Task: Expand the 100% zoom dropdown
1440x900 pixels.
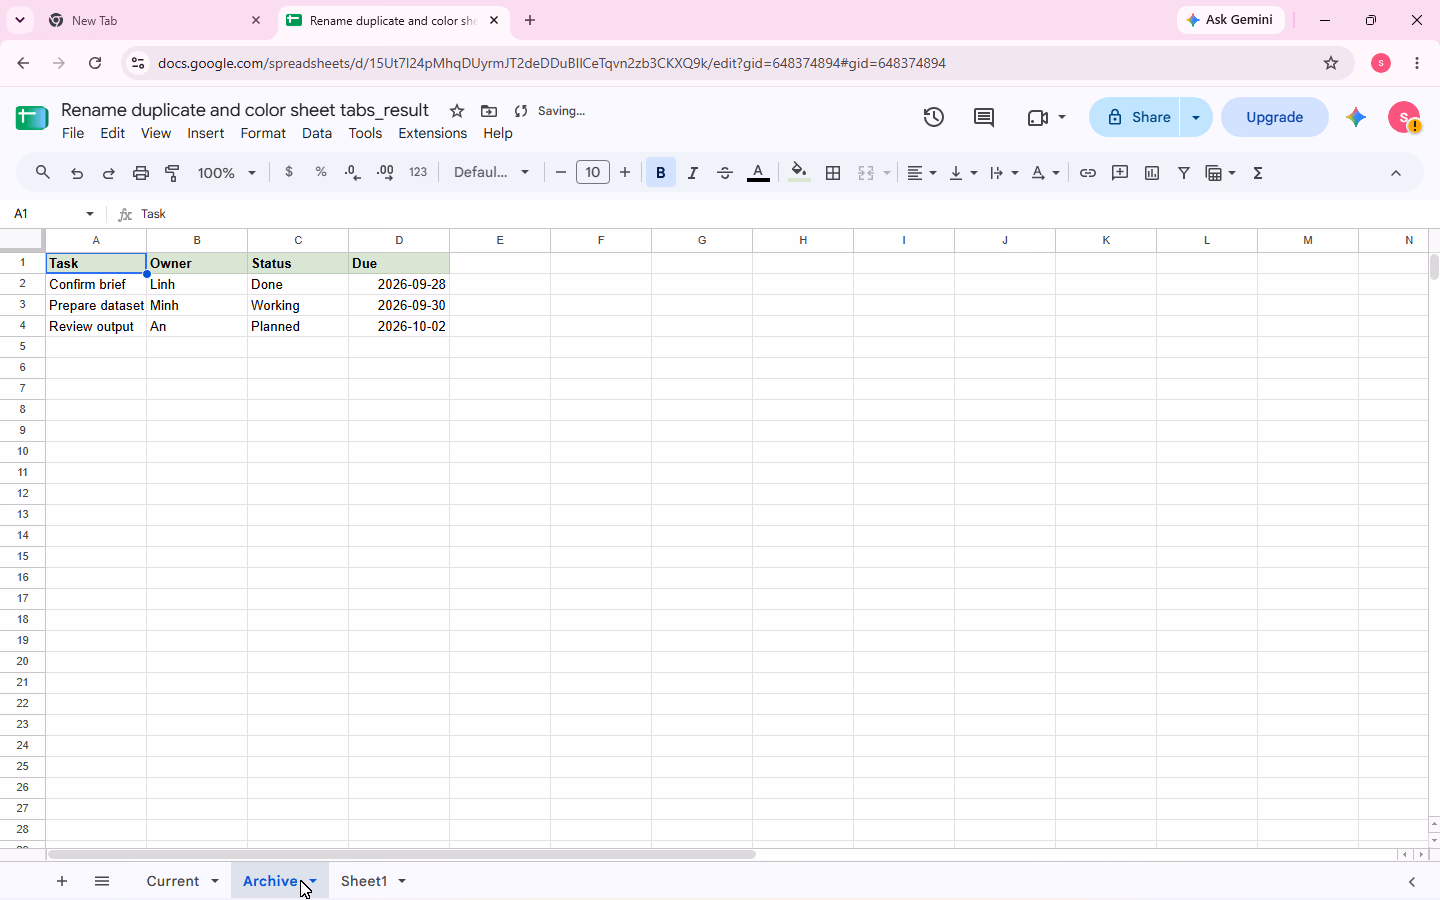Action: (x=227, y=173)
